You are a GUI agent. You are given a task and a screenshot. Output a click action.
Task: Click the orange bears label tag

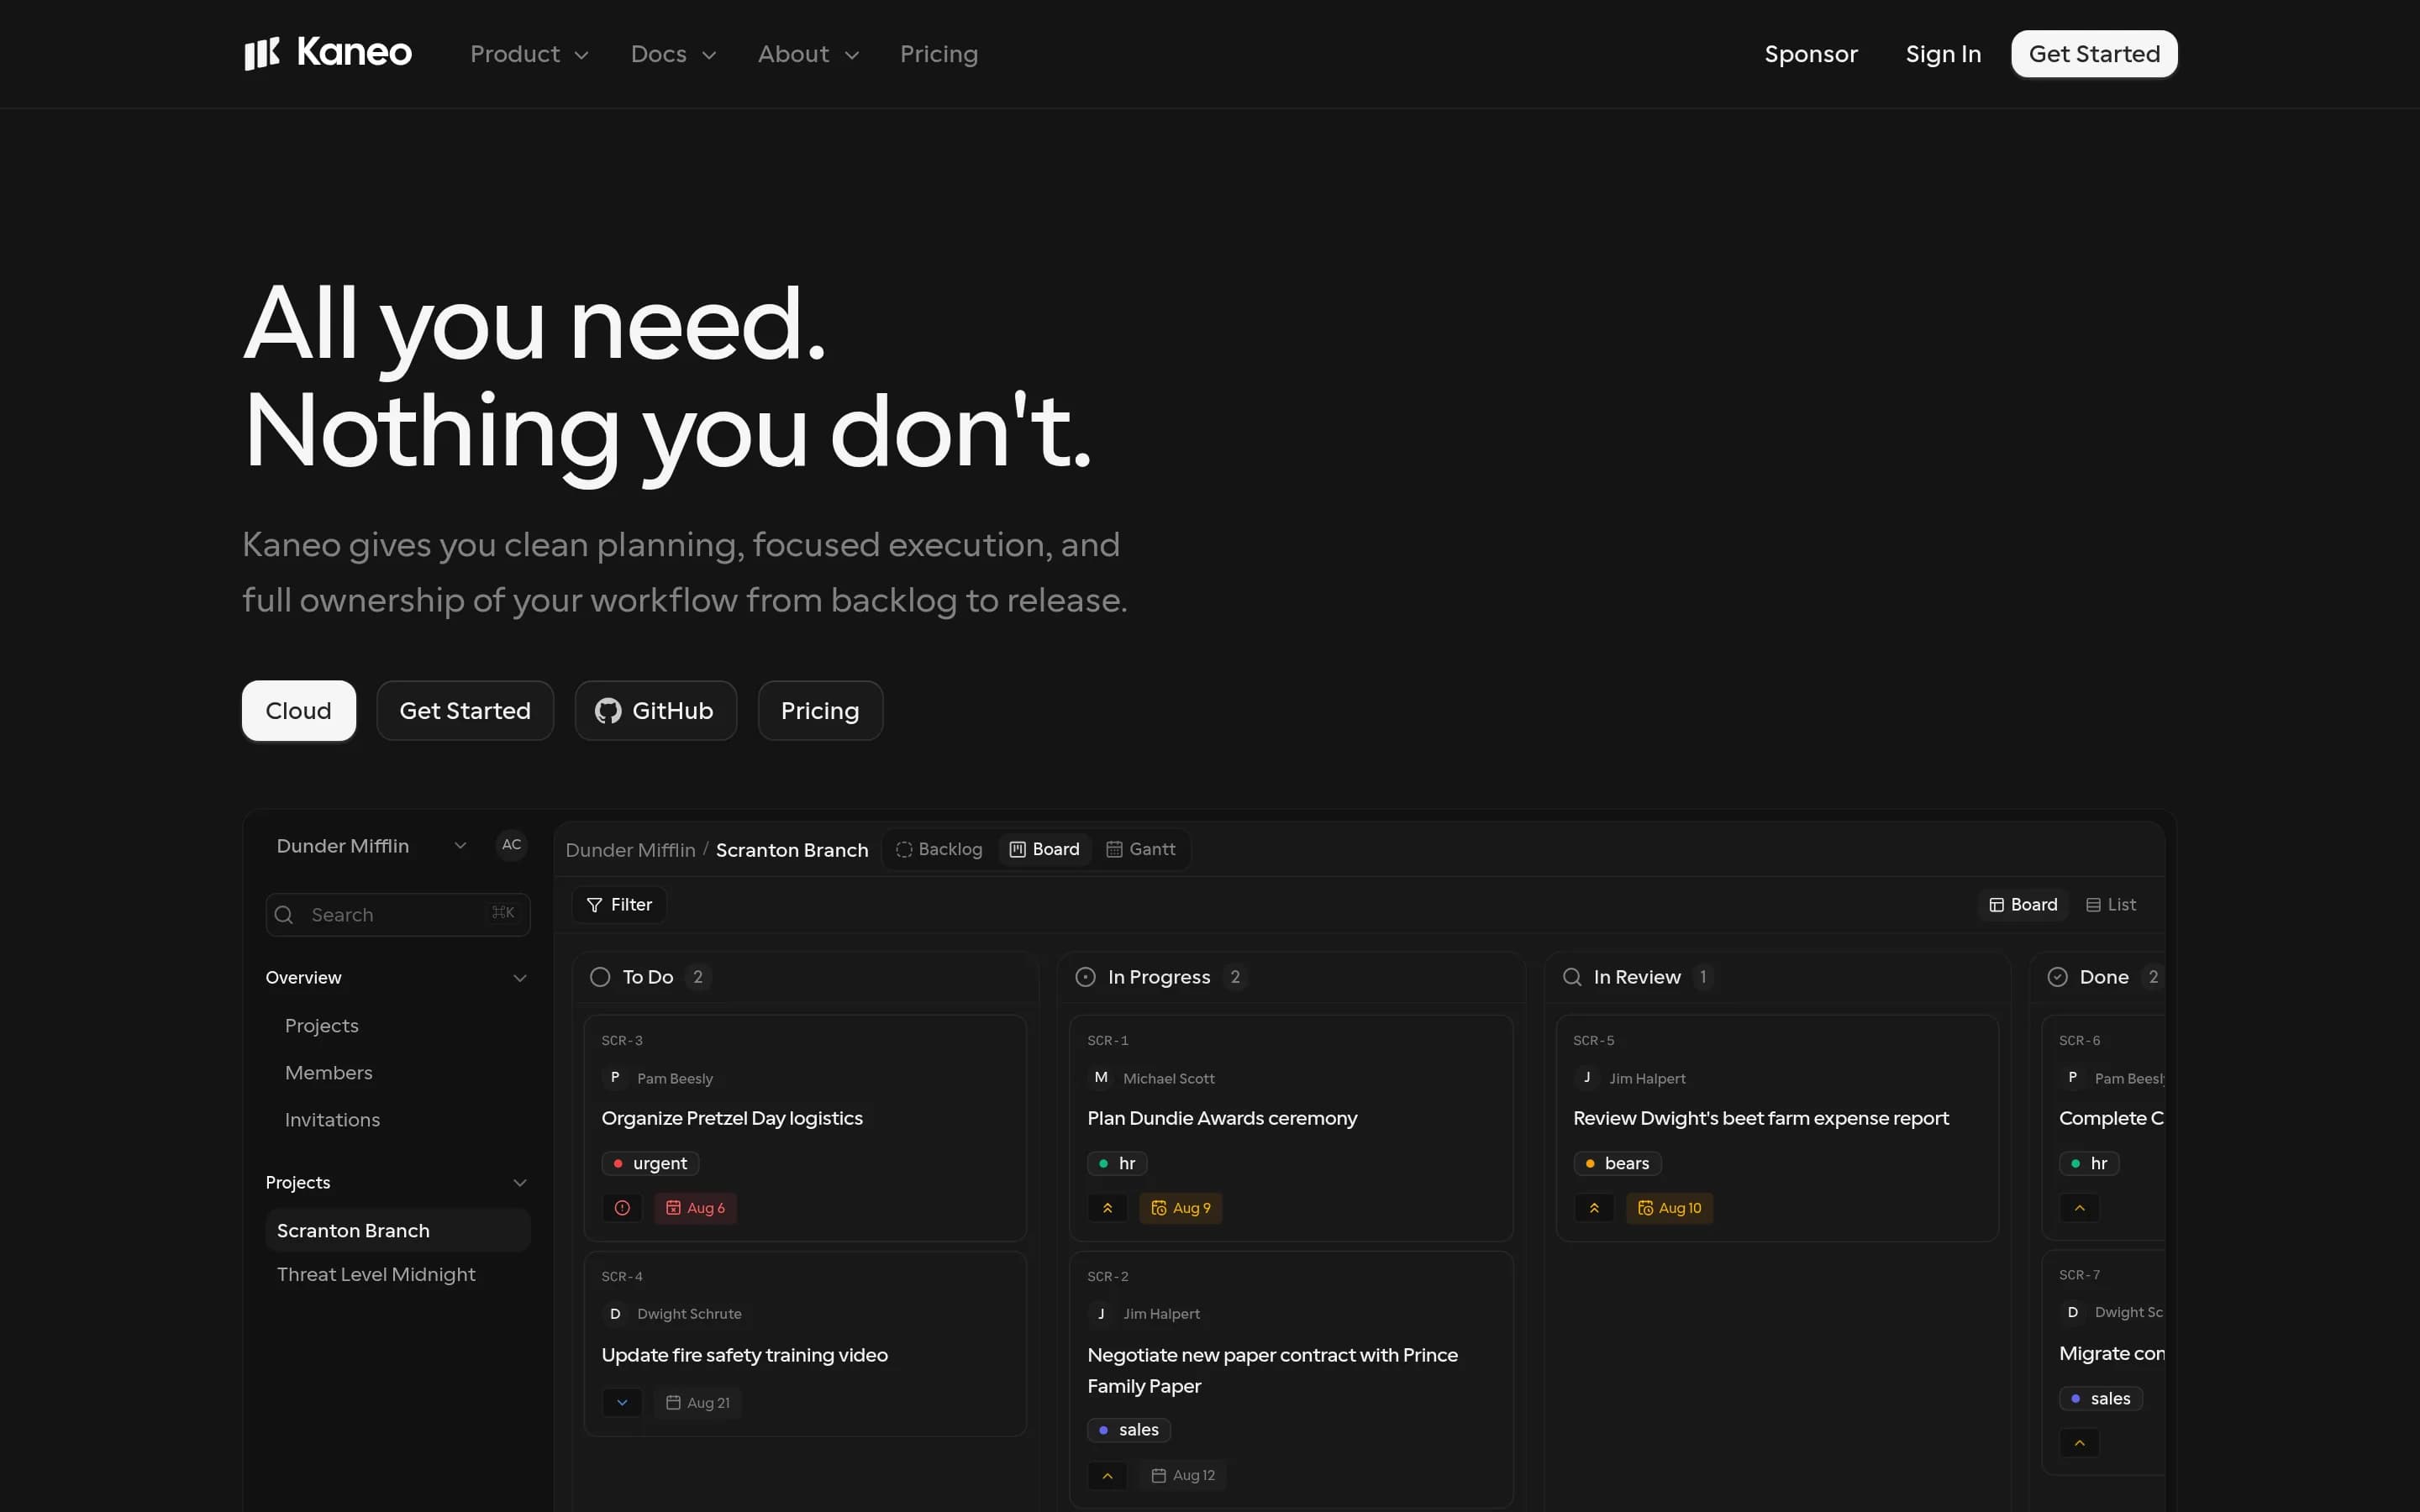click(x=1617, y=1164)
